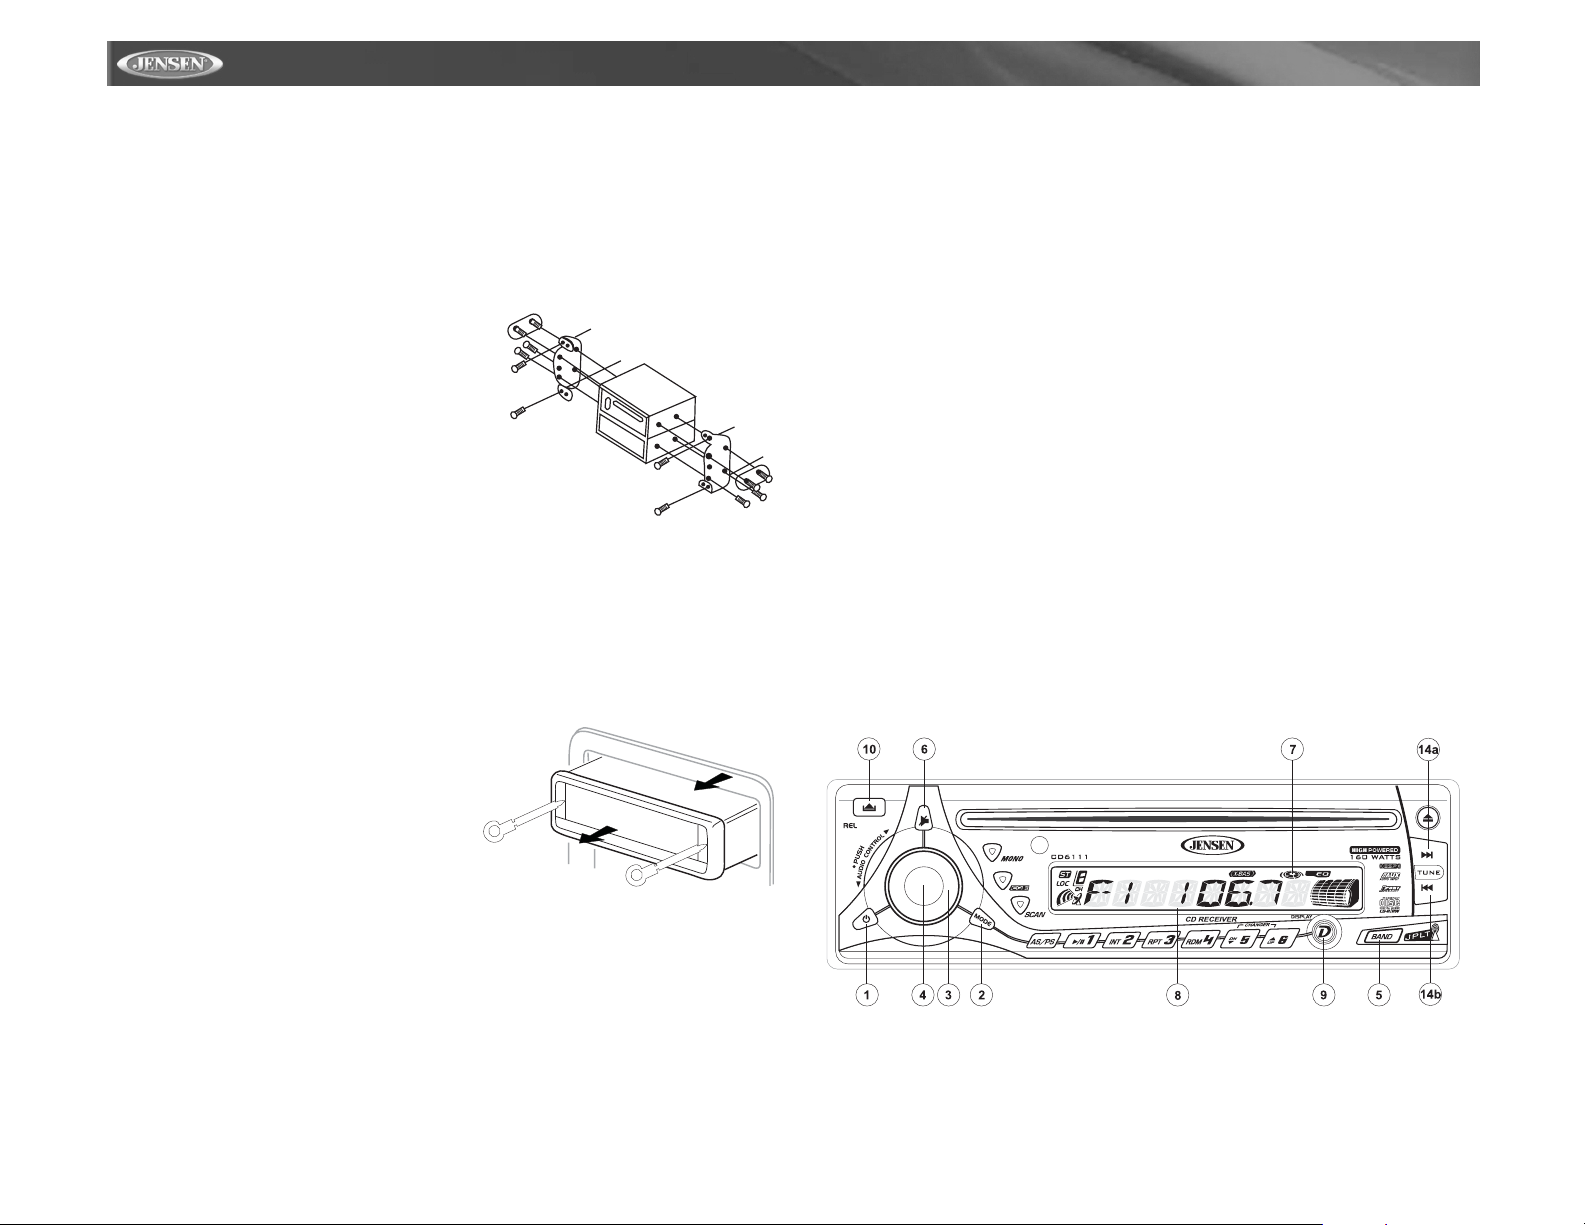Click the triangle button between MONO and SCAN

[x=1002, y=879]
